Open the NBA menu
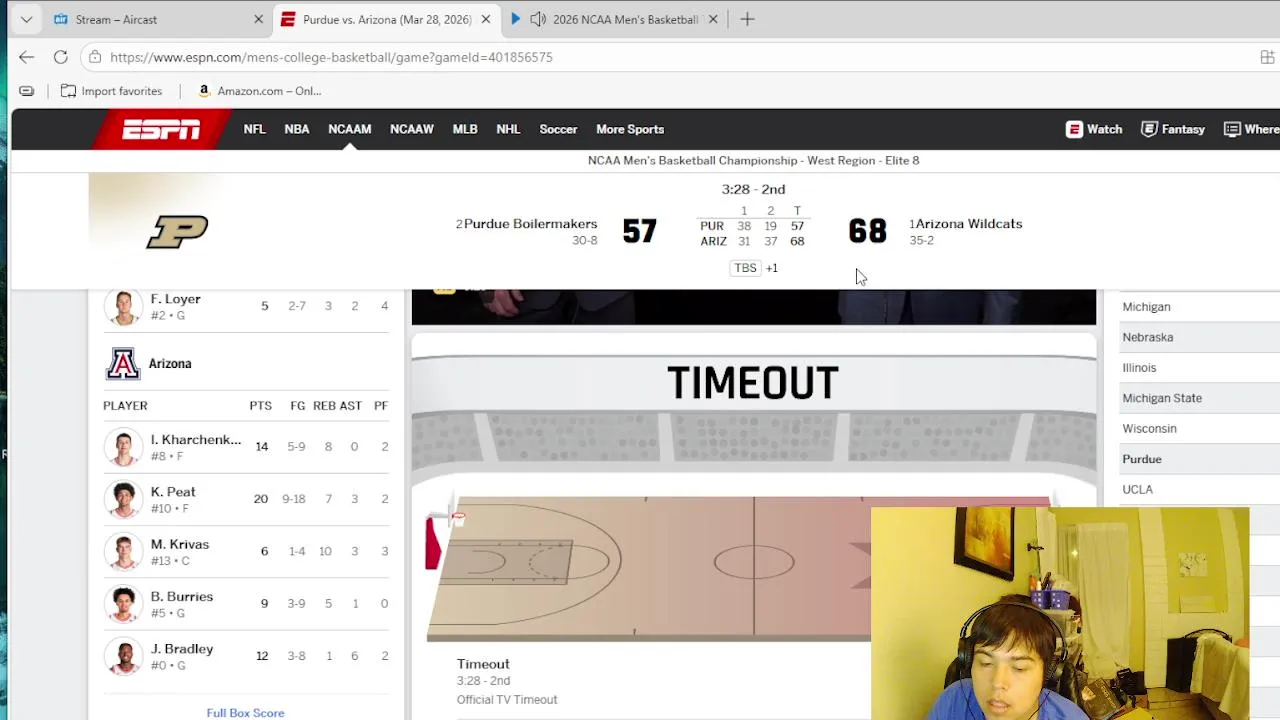 (x=297, y=129)
